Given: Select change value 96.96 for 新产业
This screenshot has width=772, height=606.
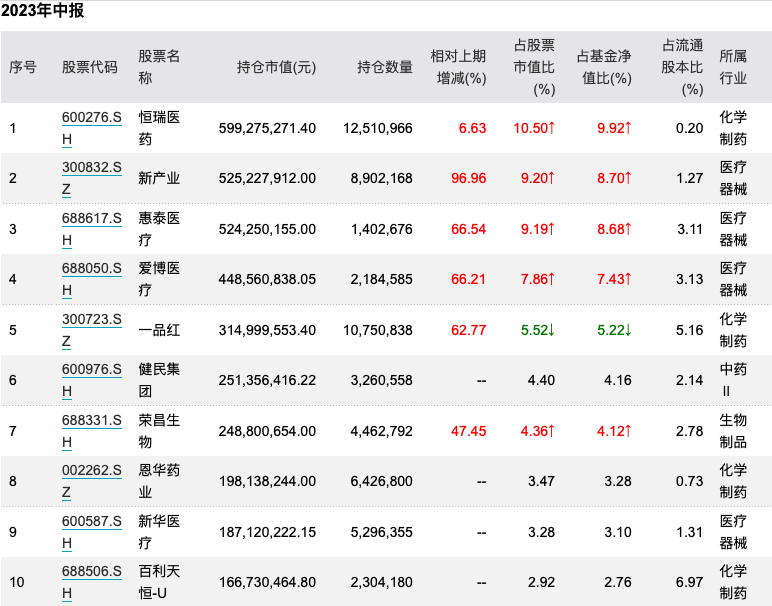Looking at the screenshot, I should click(x=469, y=178).
